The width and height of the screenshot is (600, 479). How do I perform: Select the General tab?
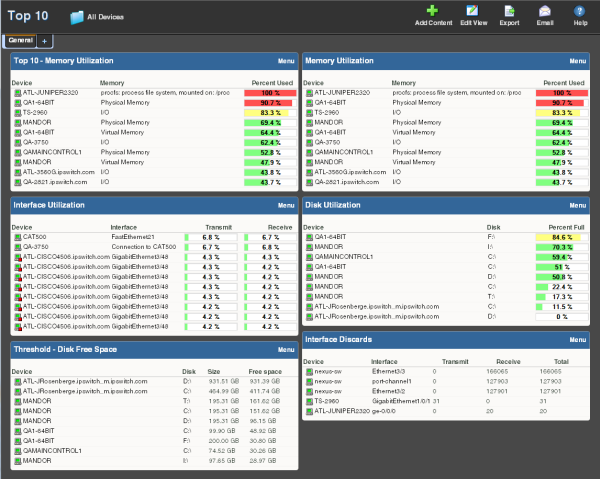(21, 40)
